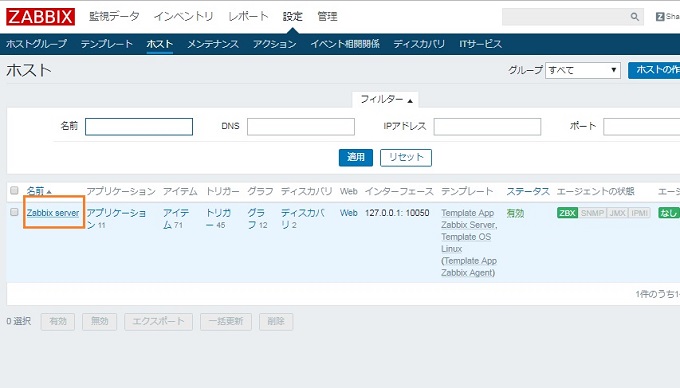This screenshot has width=680, height=388.
Task: Open ディスカバリ 2 link in host row
Action: coord(303,218)
